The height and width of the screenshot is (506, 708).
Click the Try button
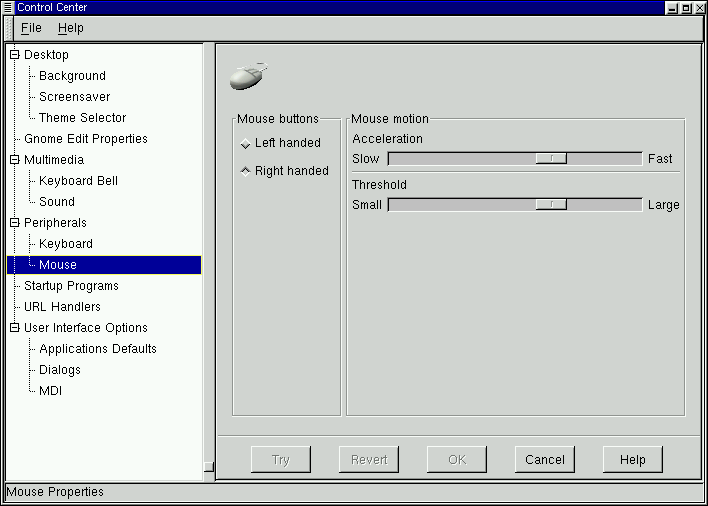coord(281,460)
